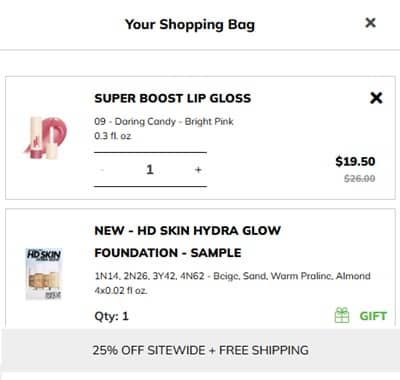
Task: Click the 25% off sitewide promo banner
Action: [x=200, y=350]
